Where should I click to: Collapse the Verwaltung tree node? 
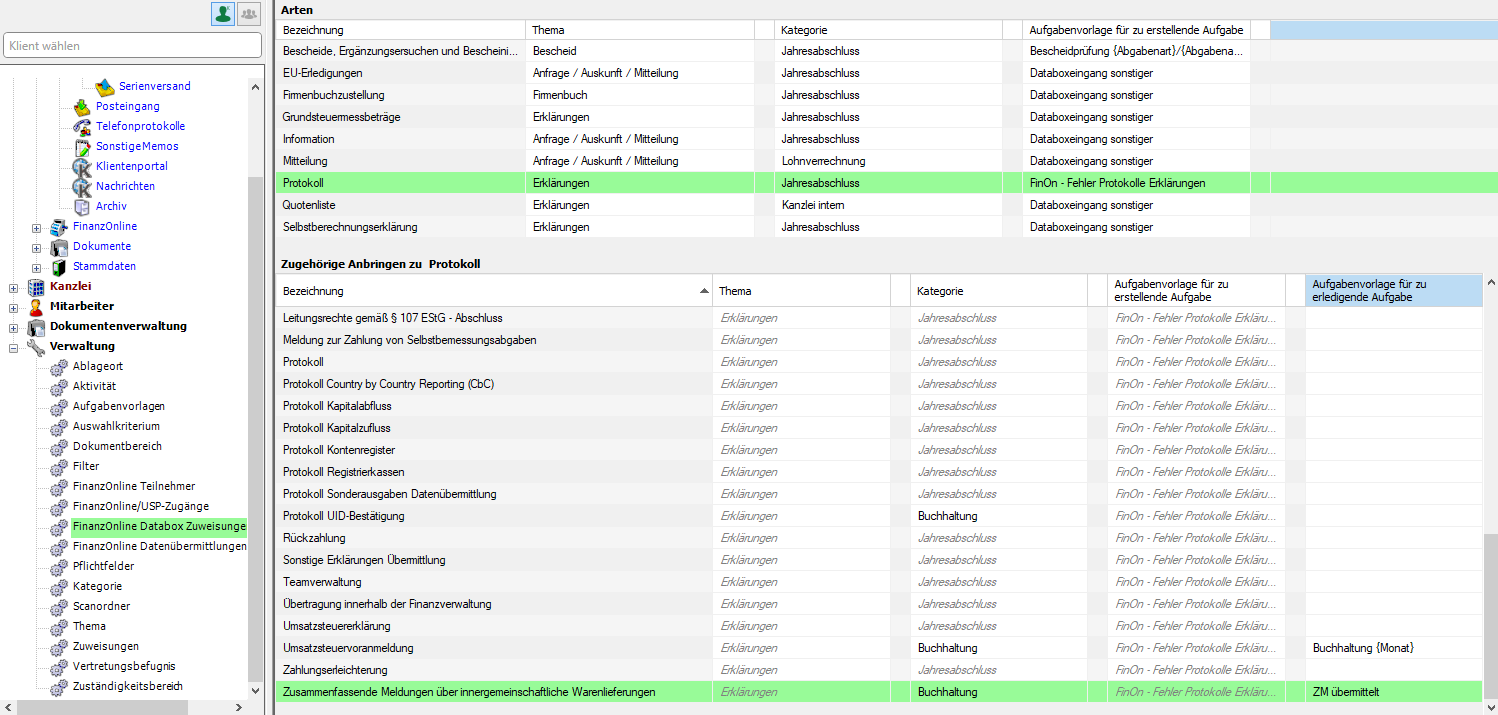(14, 347)
